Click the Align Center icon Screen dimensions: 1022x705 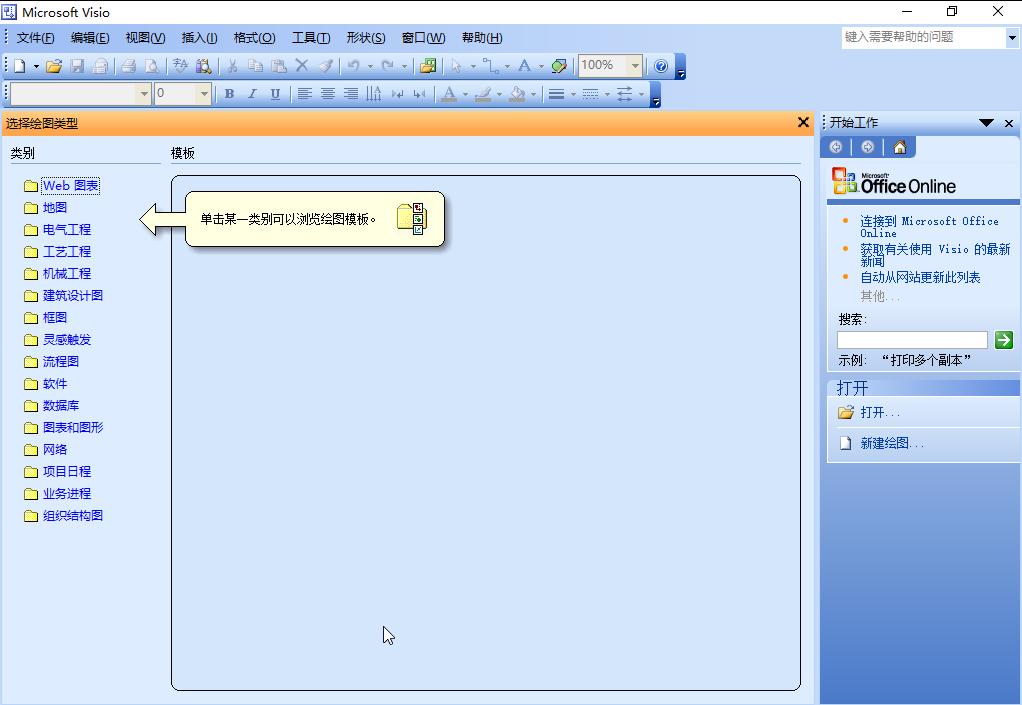point(328,94)
